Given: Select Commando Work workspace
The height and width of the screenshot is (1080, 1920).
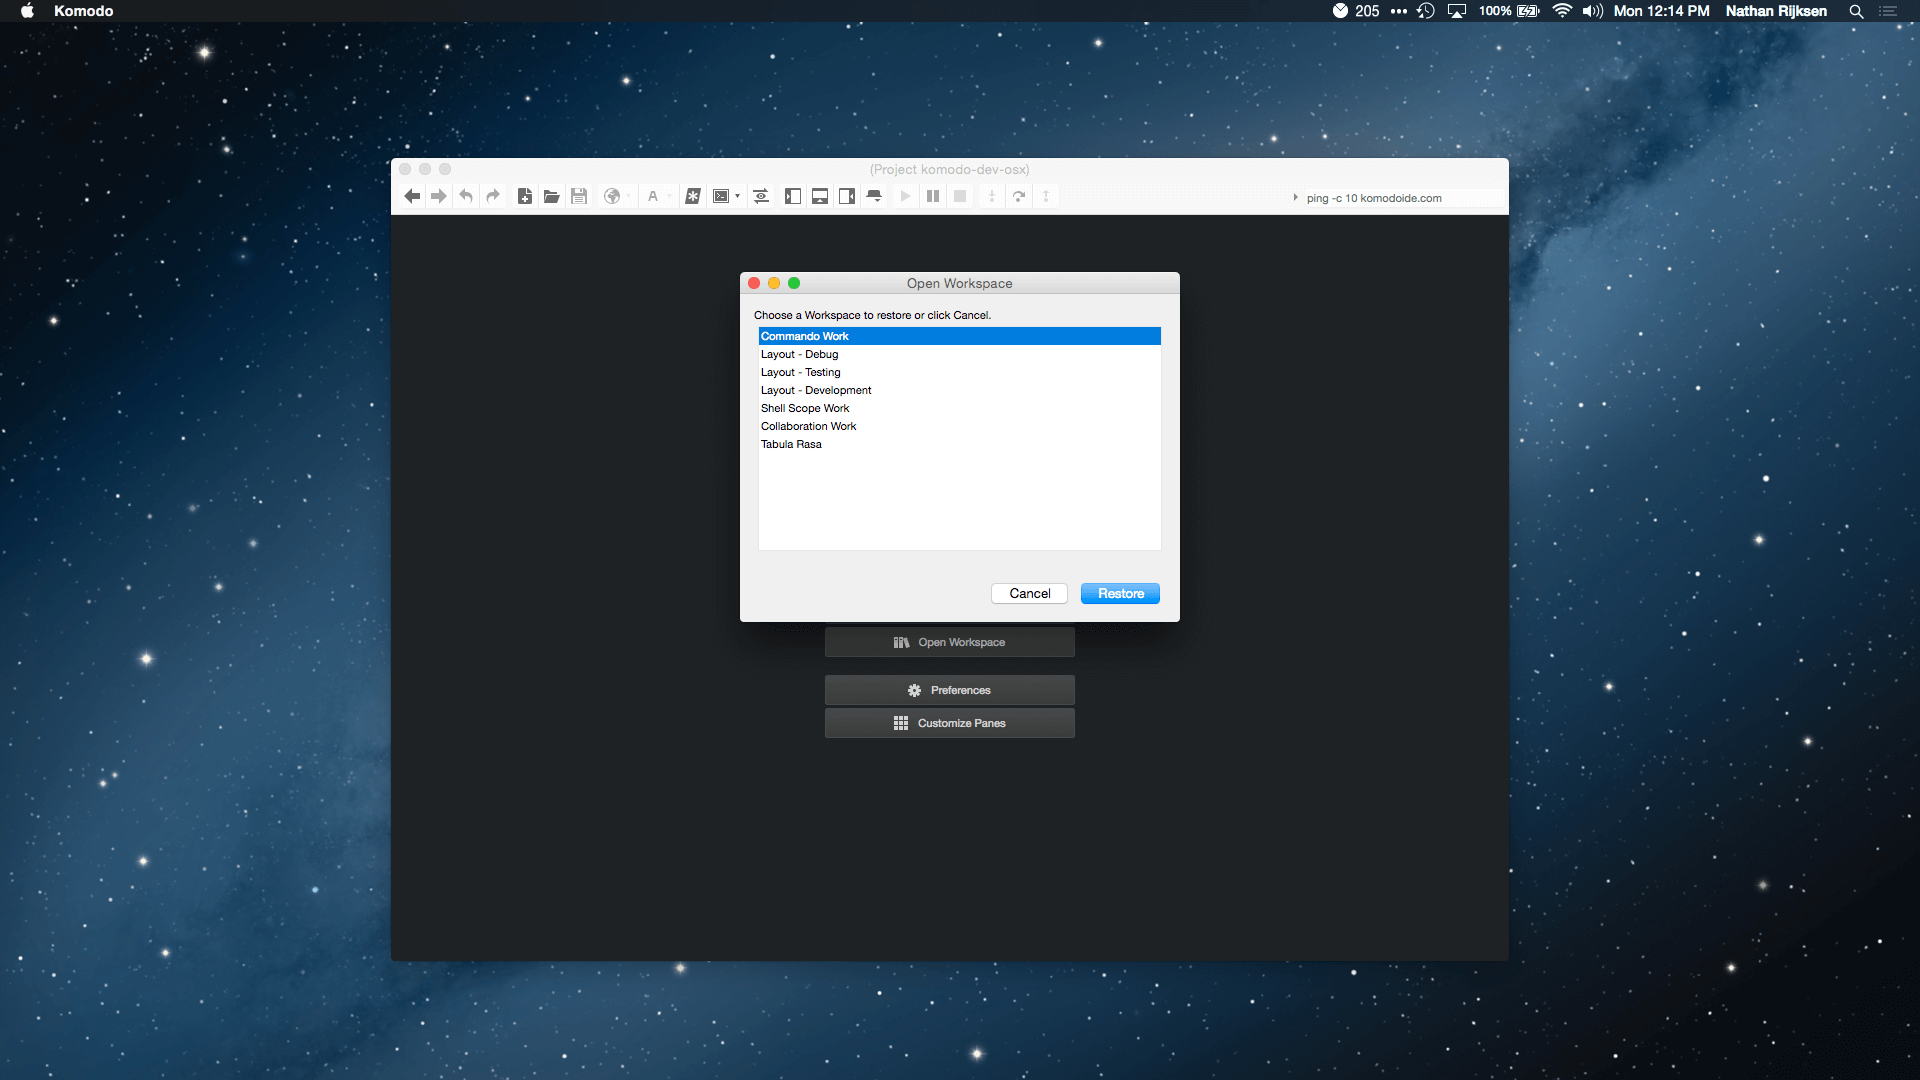Looking at the screenshot, I should point(959,336).
